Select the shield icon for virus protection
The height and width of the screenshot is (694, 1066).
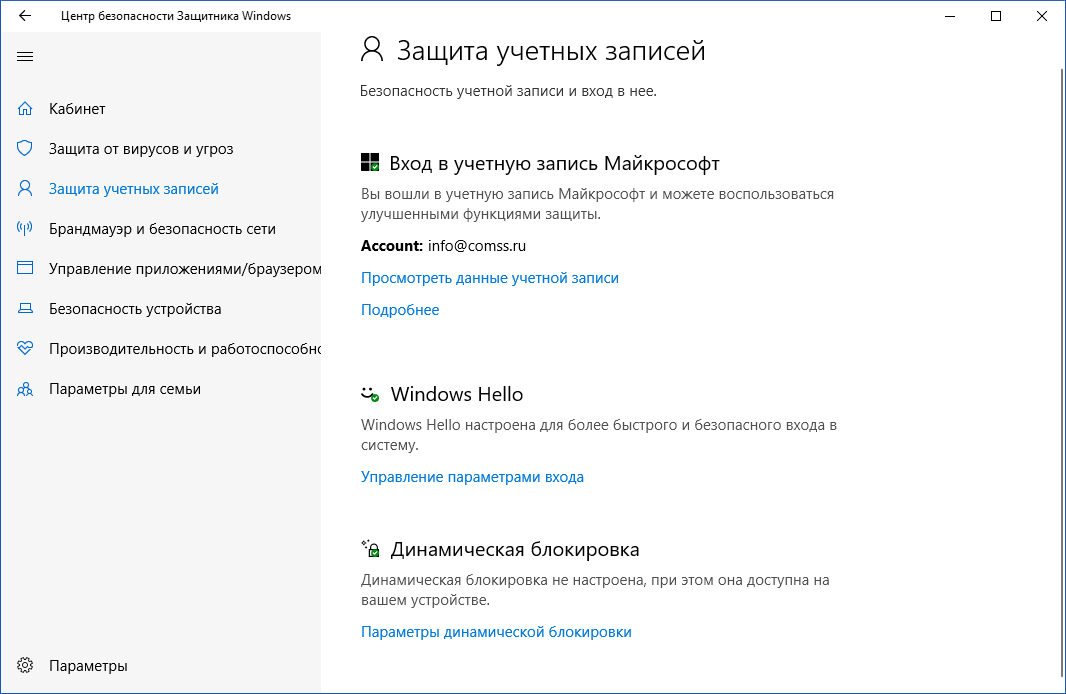tap(24, 148)
